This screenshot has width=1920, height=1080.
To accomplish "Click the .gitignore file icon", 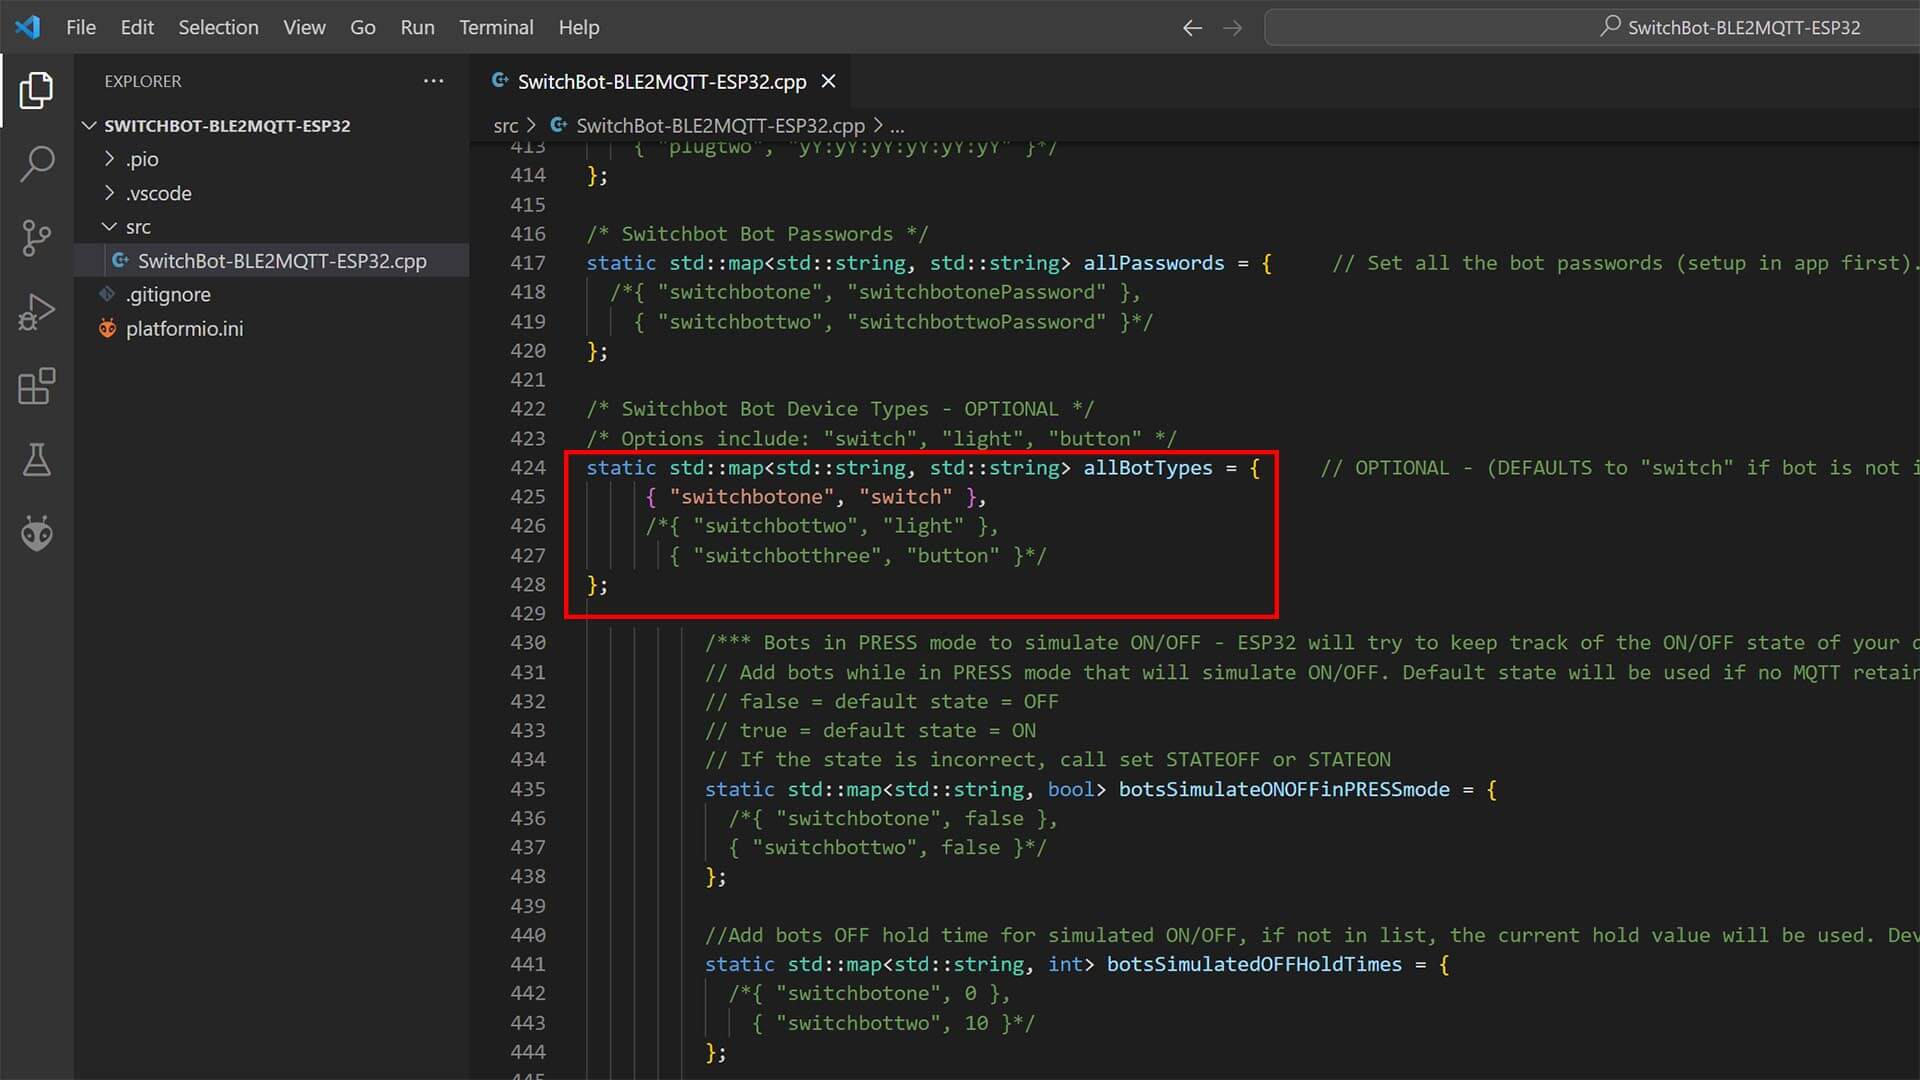I will [x=108, y=294].
